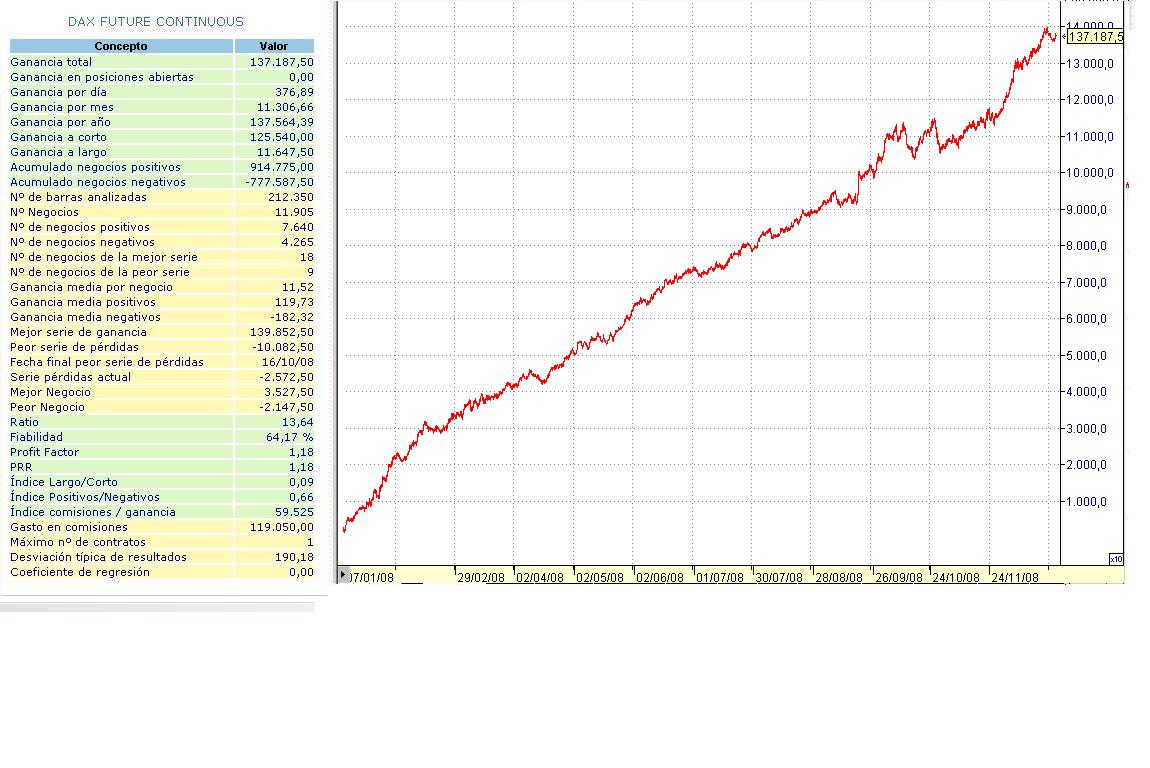Click the Ganancia media por negocio value 11,52
1150x768 pixels.
click(298, 288)
